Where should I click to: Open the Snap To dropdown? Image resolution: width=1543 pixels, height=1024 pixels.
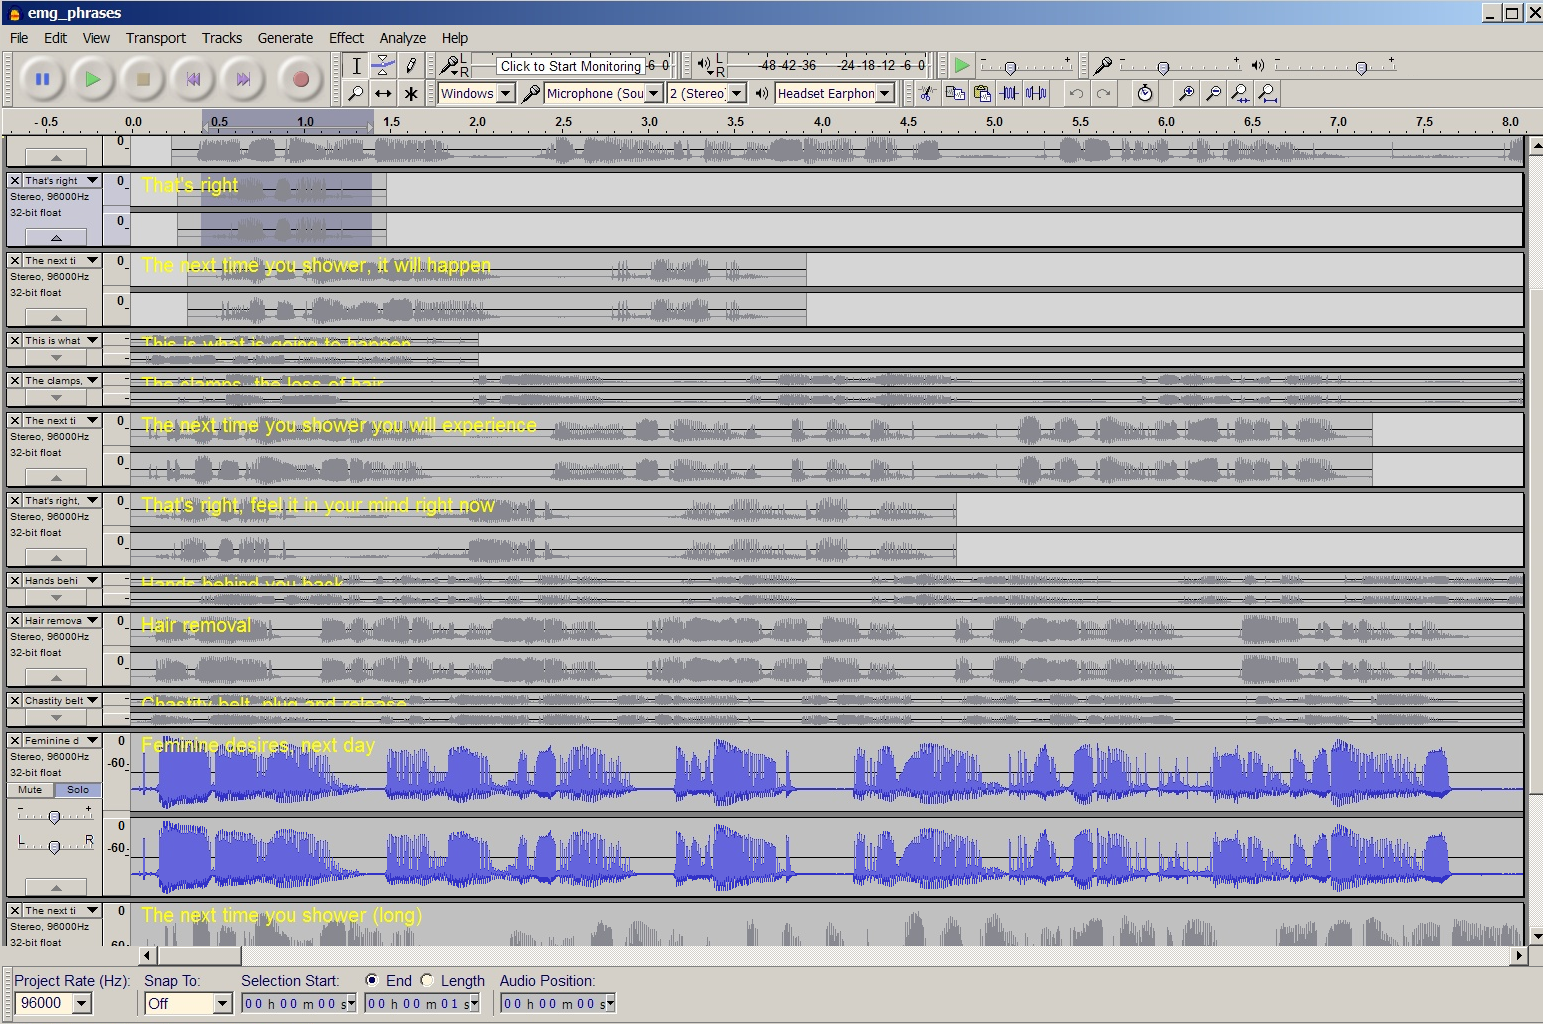[222, 1003]
